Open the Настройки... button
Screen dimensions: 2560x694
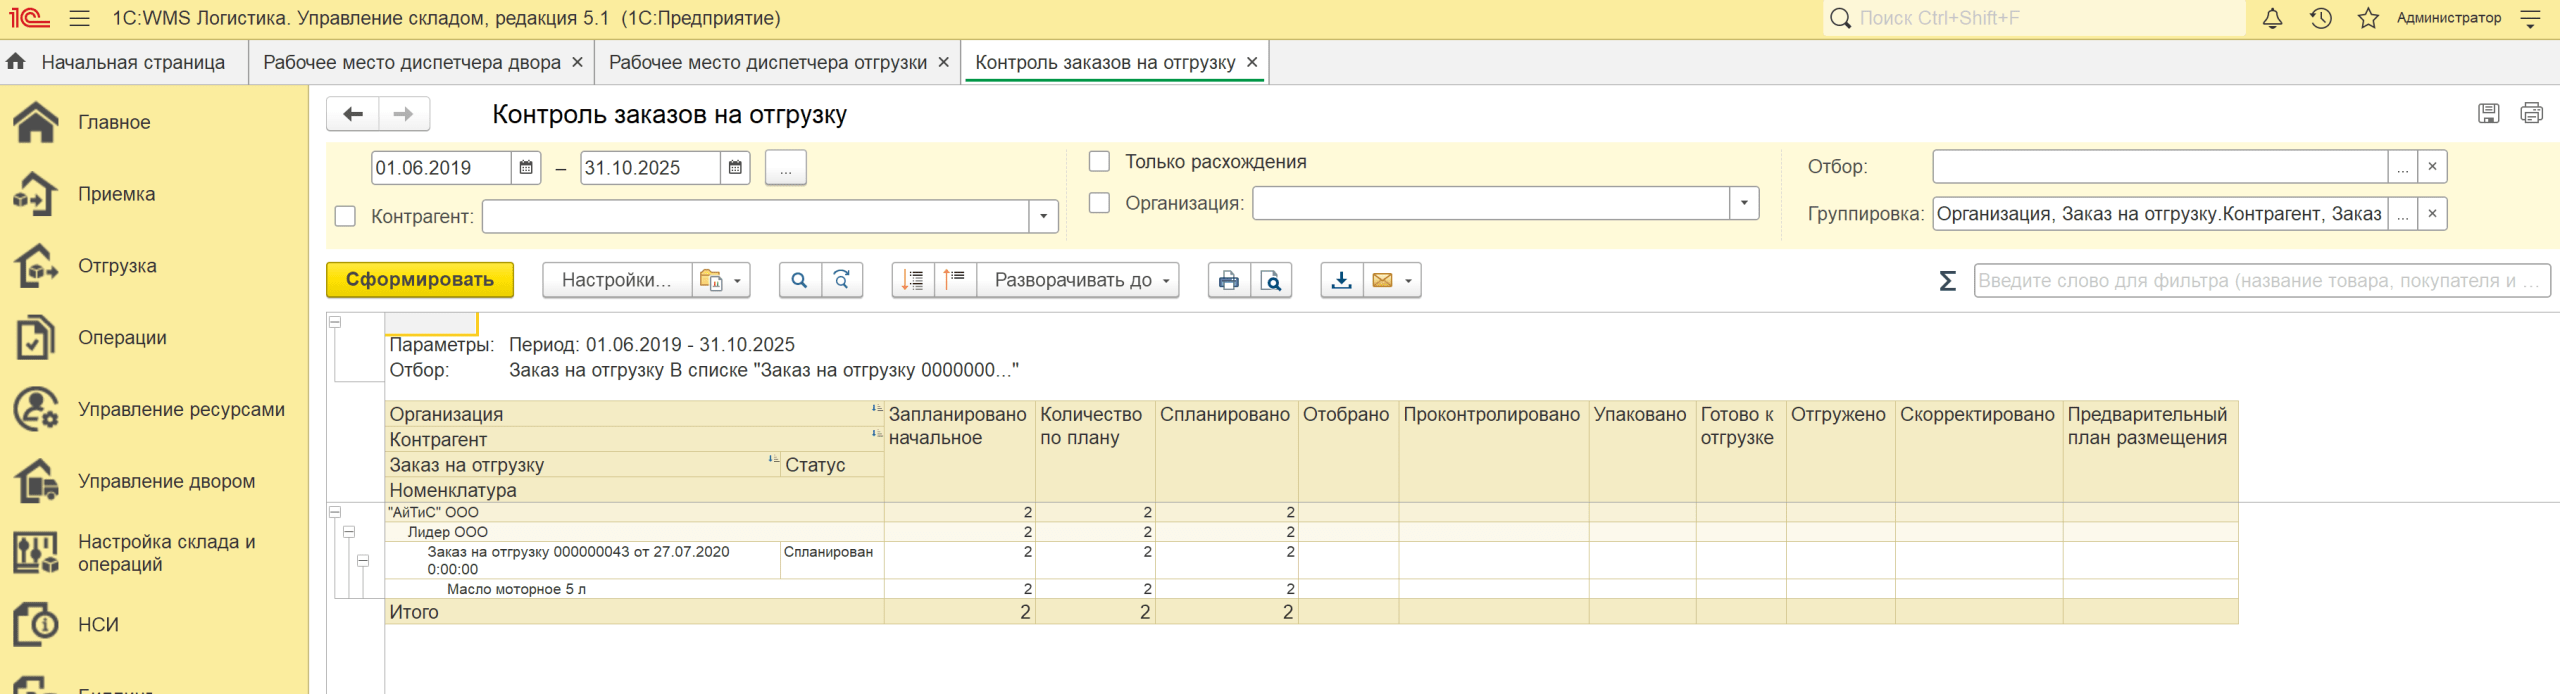(x=616, y=280)
